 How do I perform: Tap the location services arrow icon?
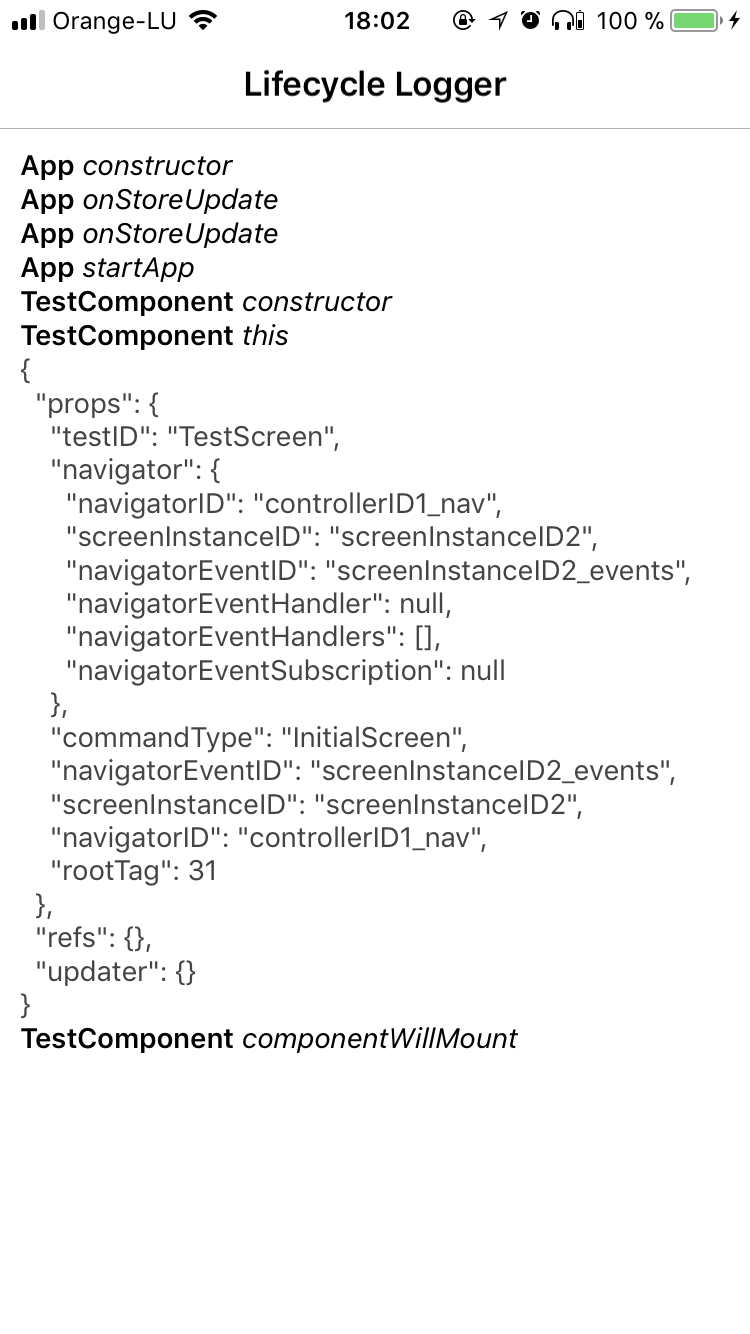point(499,19)
